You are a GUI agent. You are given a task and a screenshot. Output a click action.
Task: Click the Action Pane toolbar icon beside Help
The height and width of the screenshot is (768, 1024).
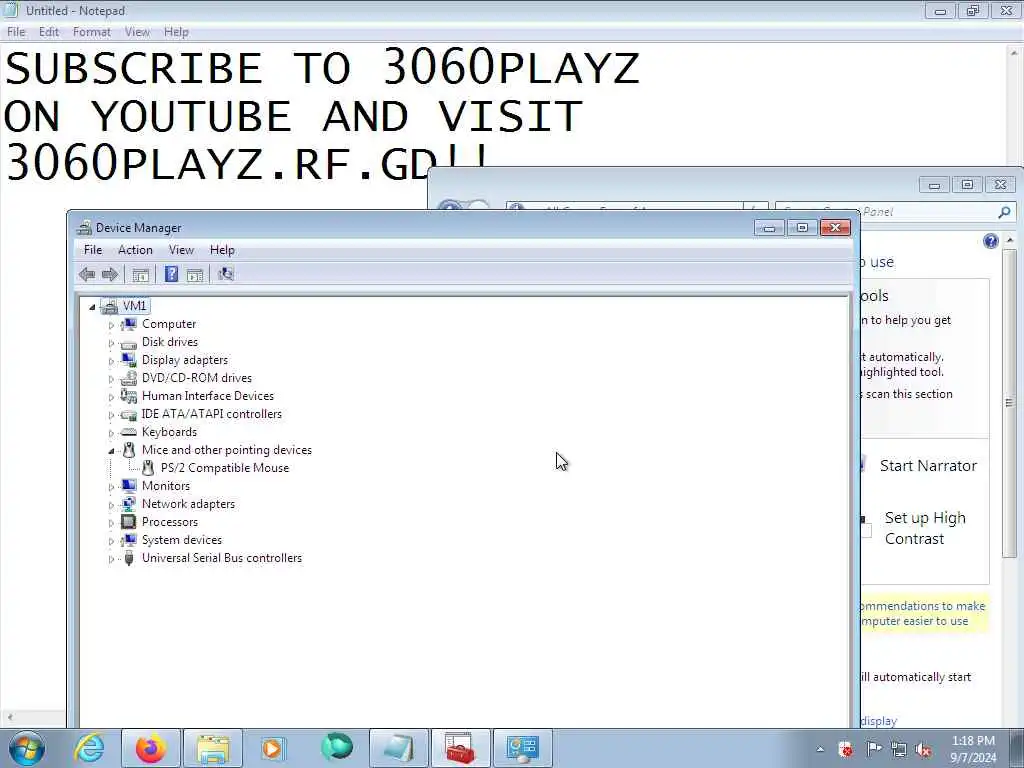195,274
